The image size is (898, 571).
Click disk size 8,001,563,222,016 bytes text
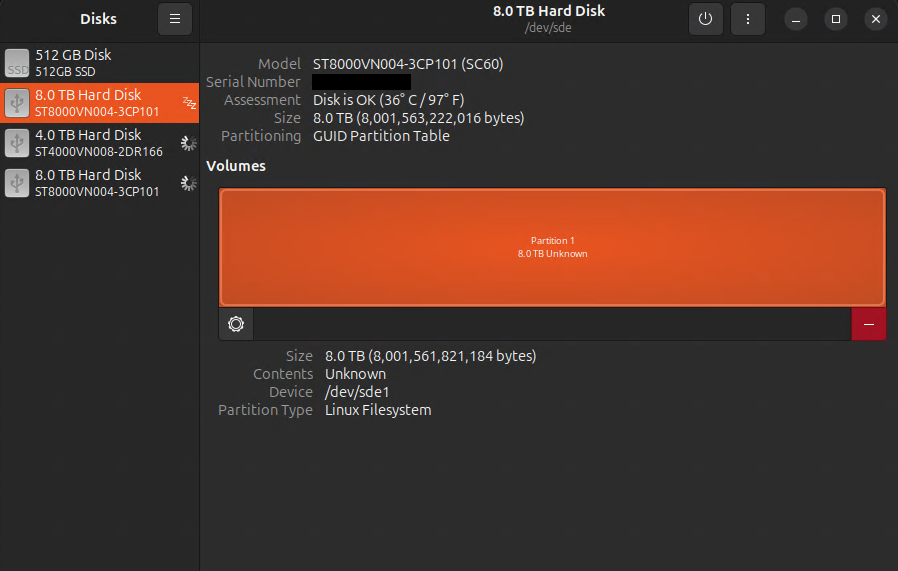click(419, 118)
